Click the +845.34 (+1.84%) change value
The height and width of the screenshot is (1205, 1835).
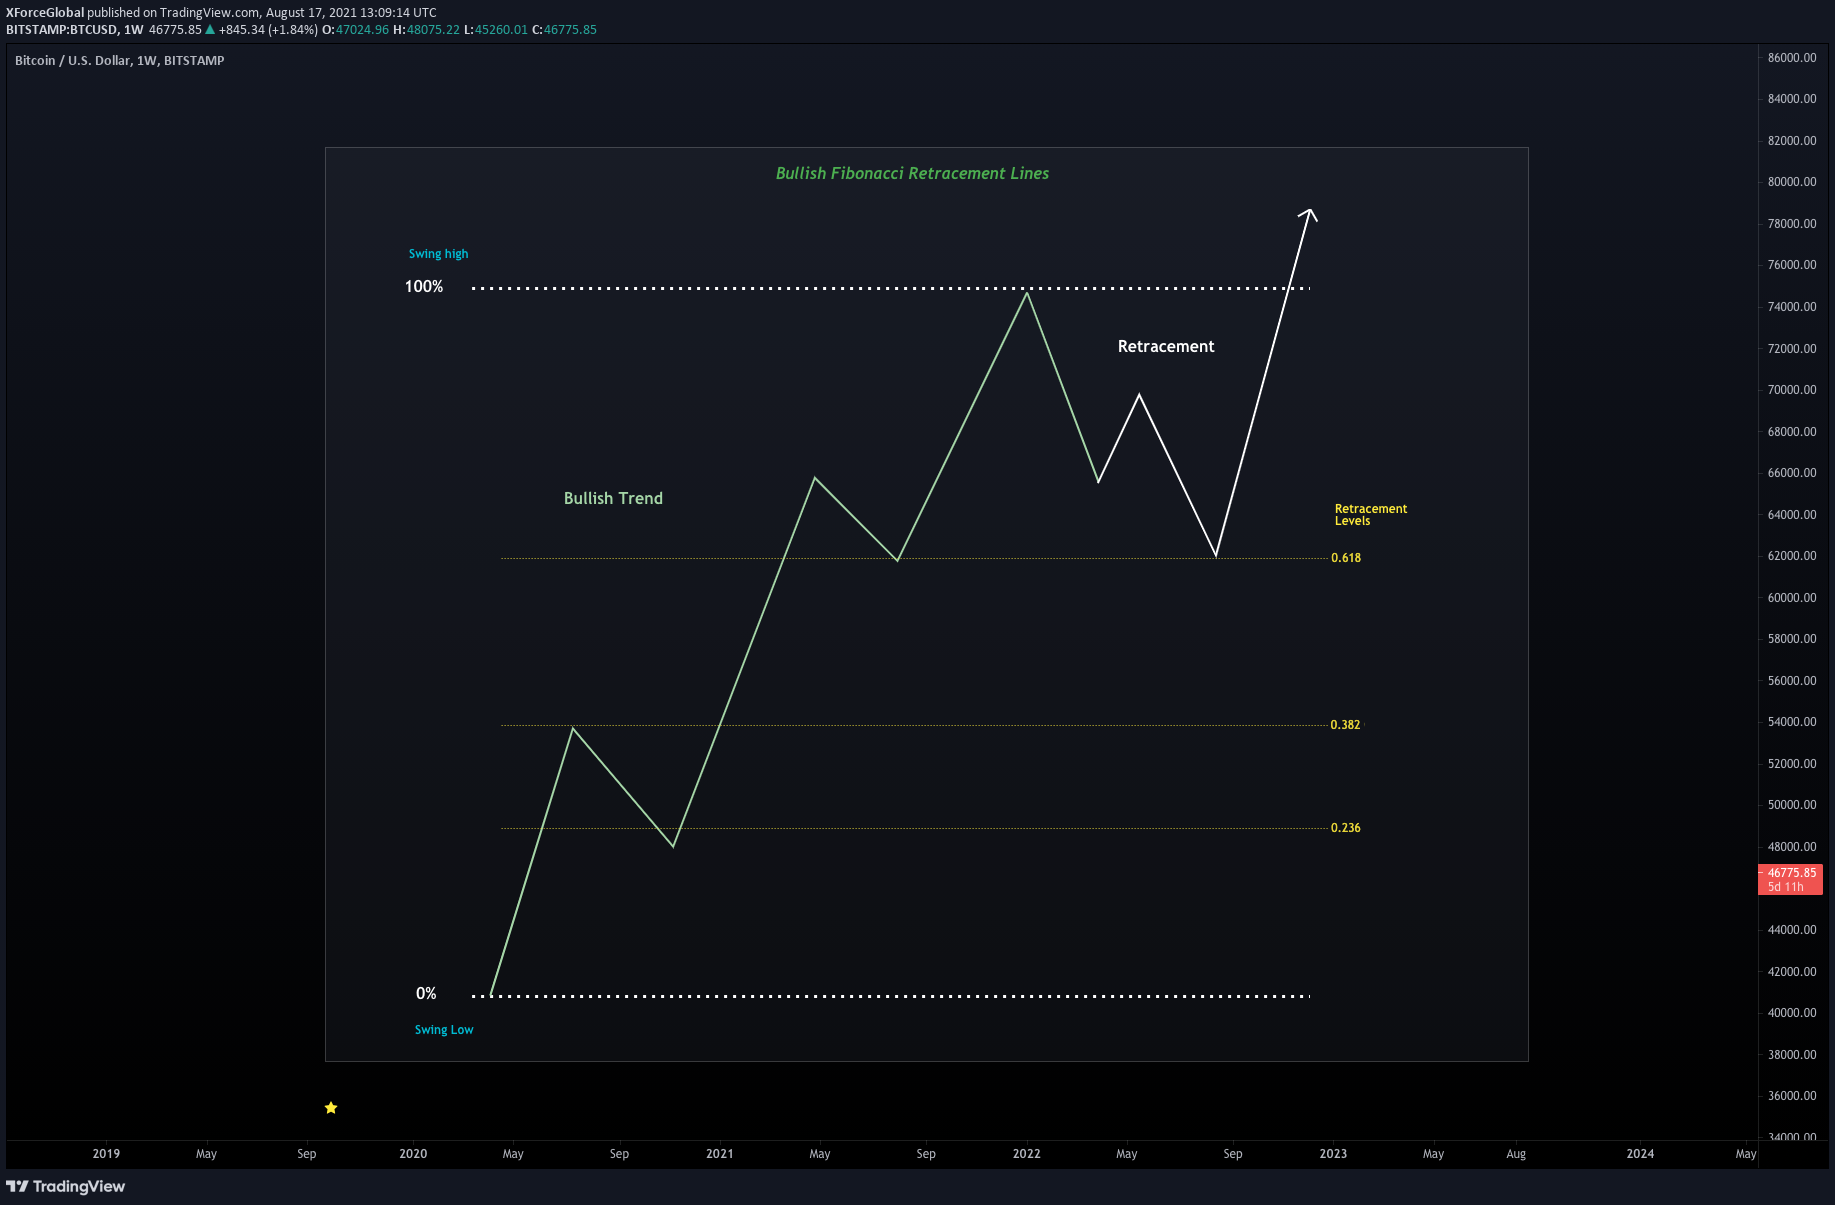(x=268, y=30)
